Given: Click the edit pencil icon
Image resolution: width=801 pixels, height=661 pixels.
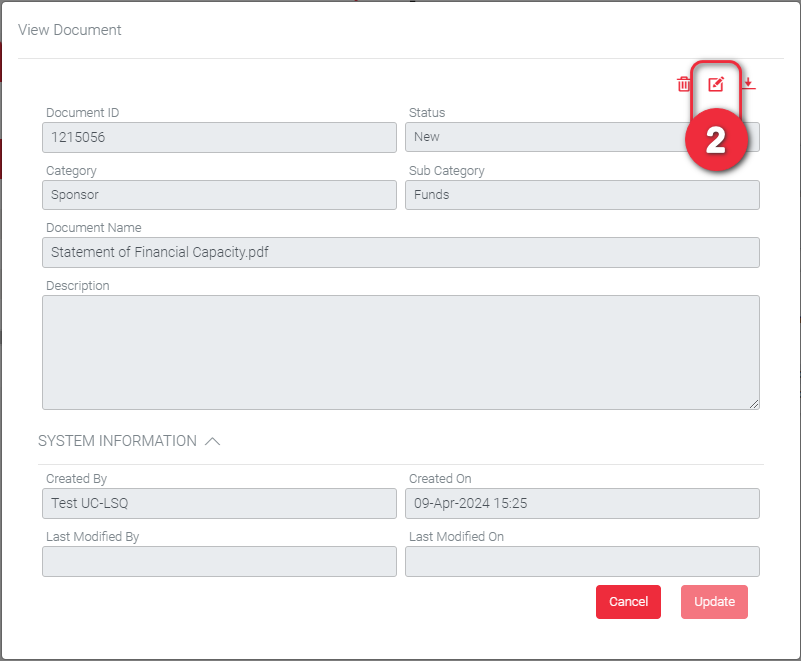Looking at the screenshot, I should click(716, 85).
